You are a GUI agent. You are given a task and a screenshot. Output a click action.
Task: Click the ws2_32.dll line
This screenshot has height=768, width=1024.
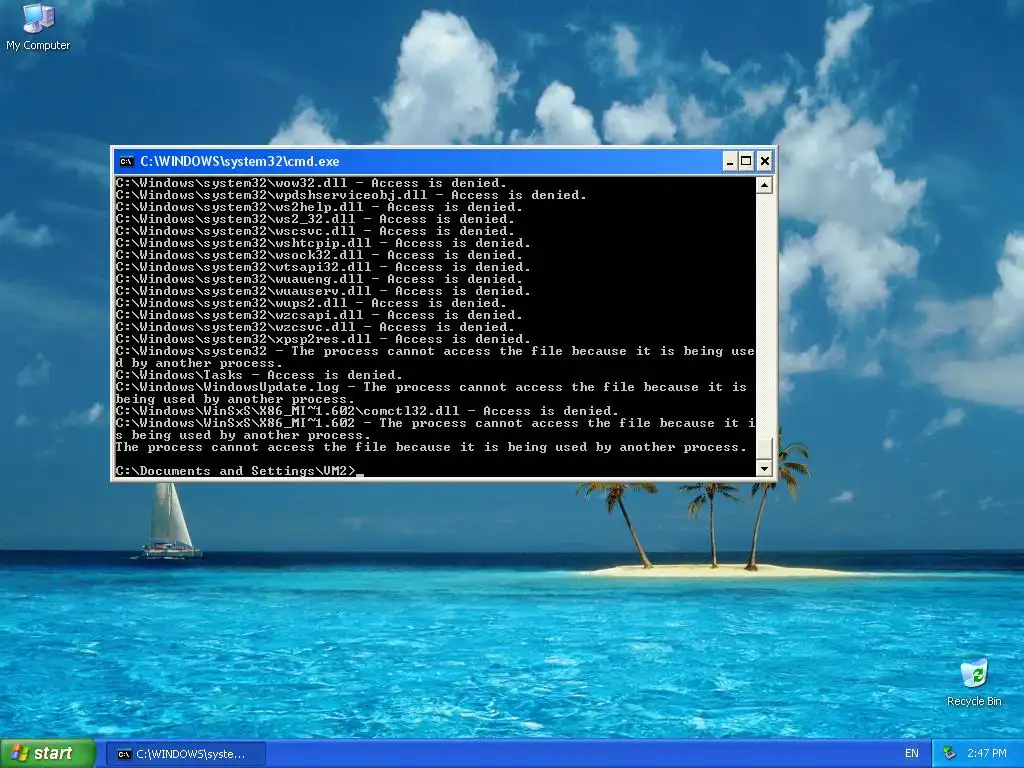coord(315,219)
